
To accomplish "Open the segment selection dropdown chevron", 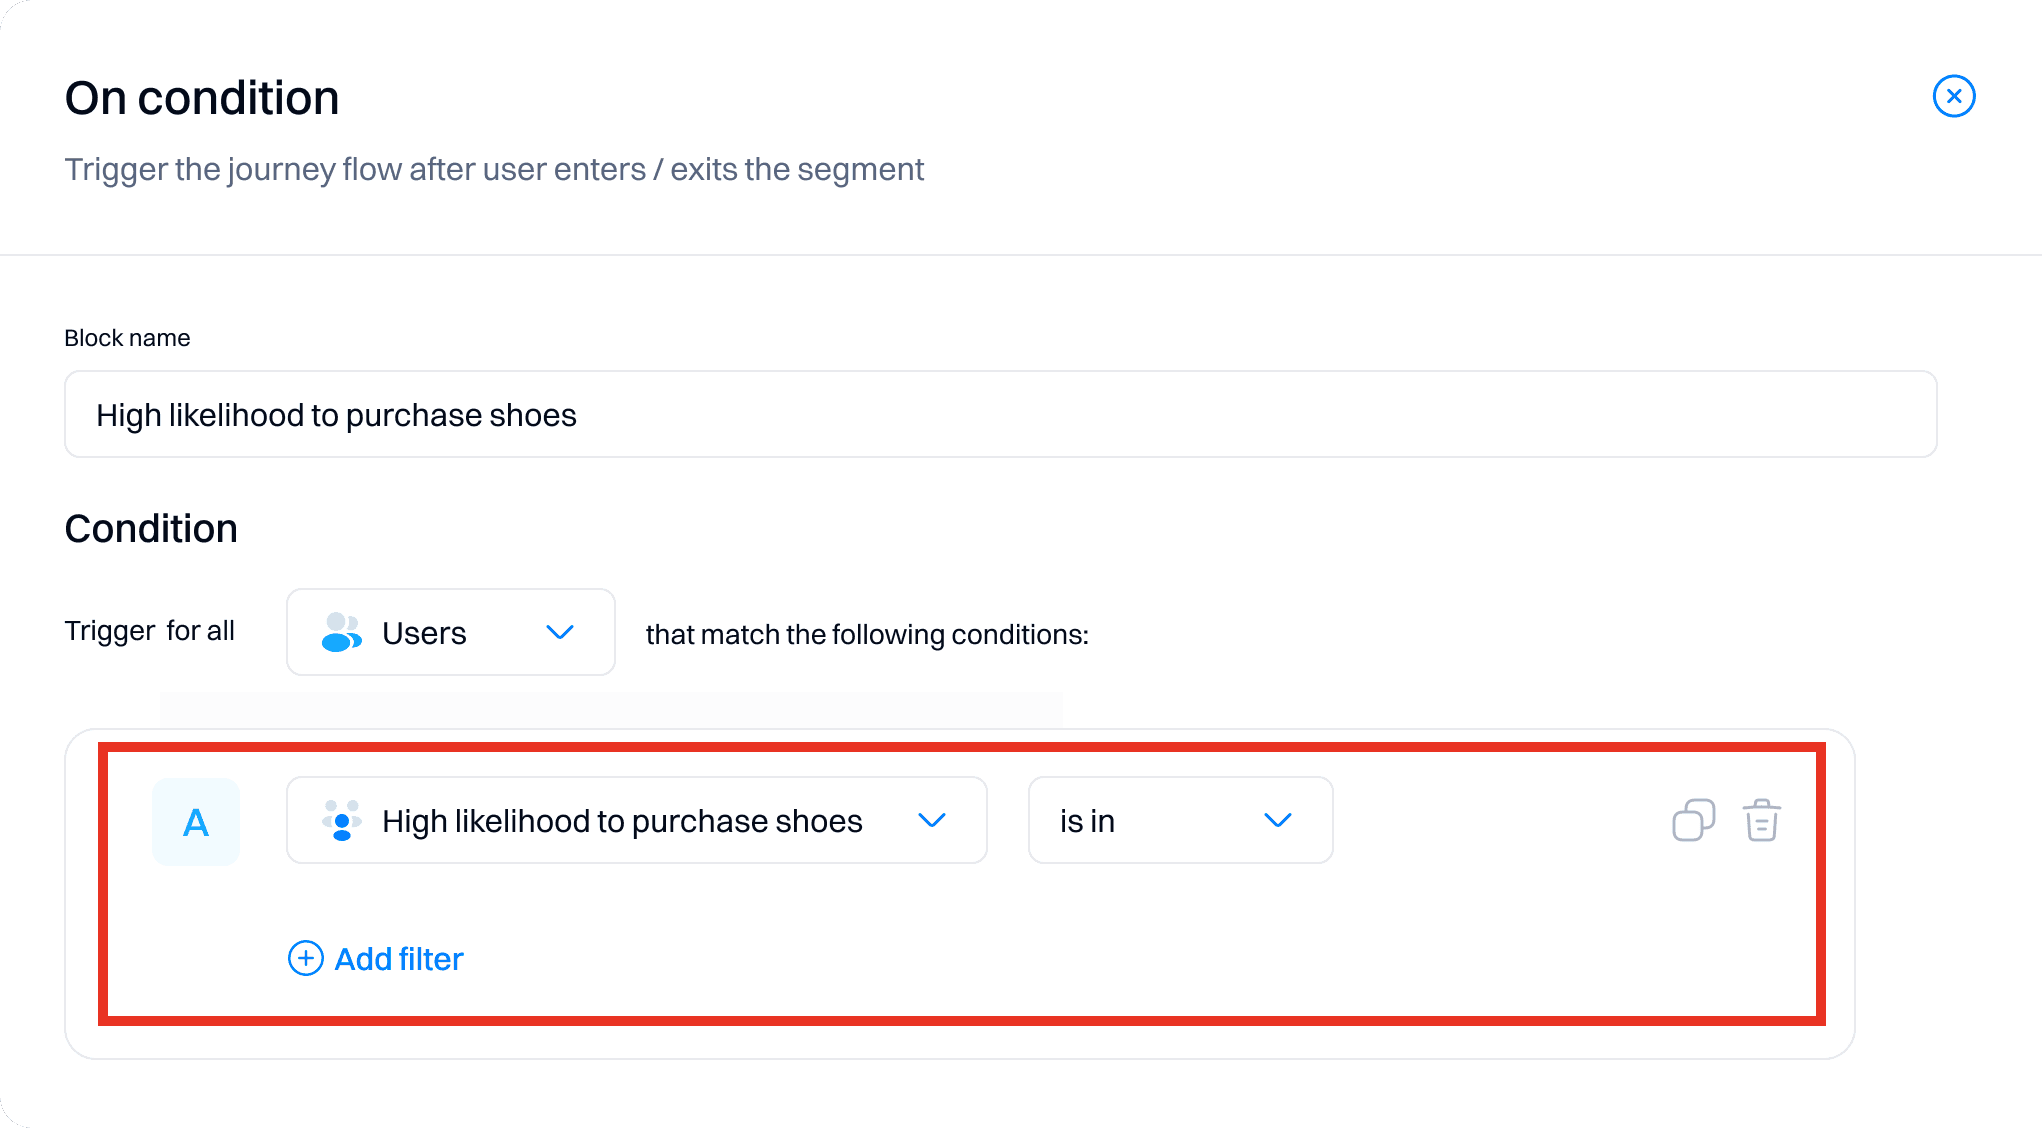I will (931, 820).
